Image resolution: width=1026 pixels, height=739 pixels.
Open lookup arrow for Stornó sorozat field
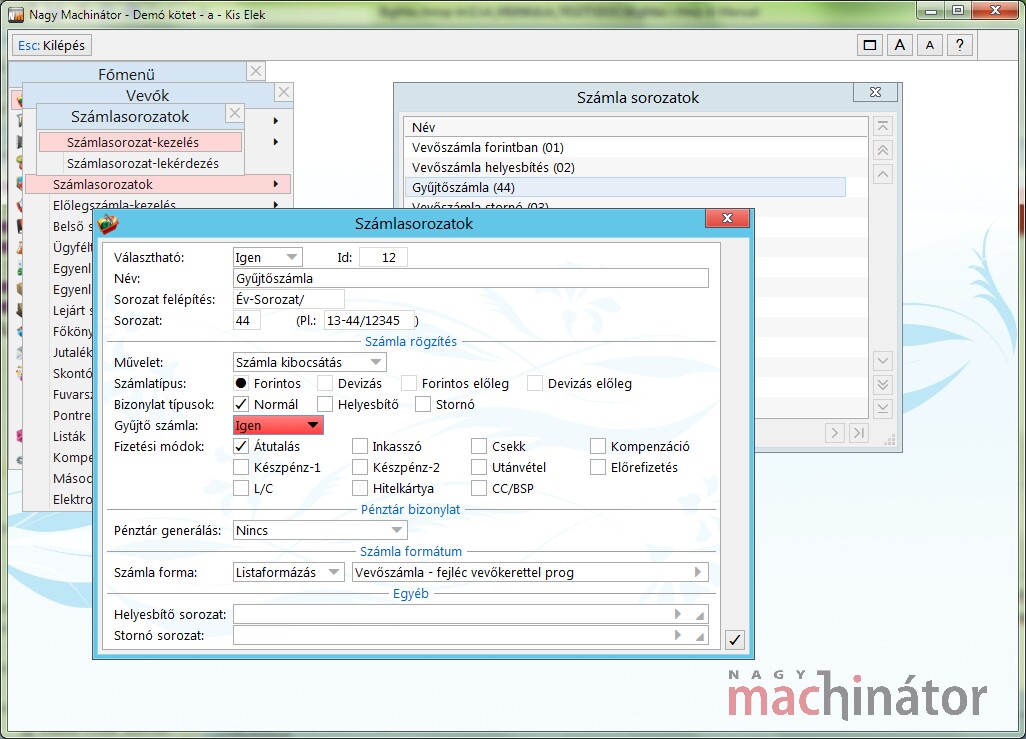coord(678,635)
